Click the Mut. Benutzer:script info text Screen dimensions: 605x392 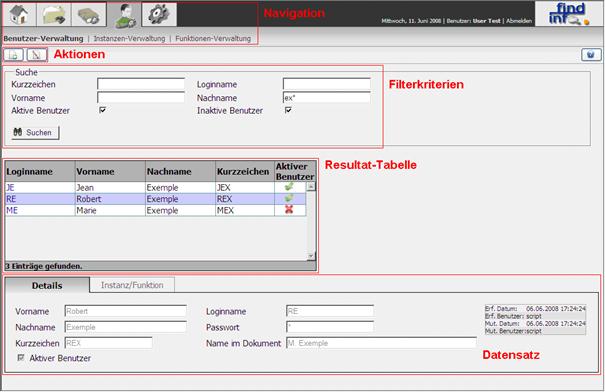[x=513, y=331]
